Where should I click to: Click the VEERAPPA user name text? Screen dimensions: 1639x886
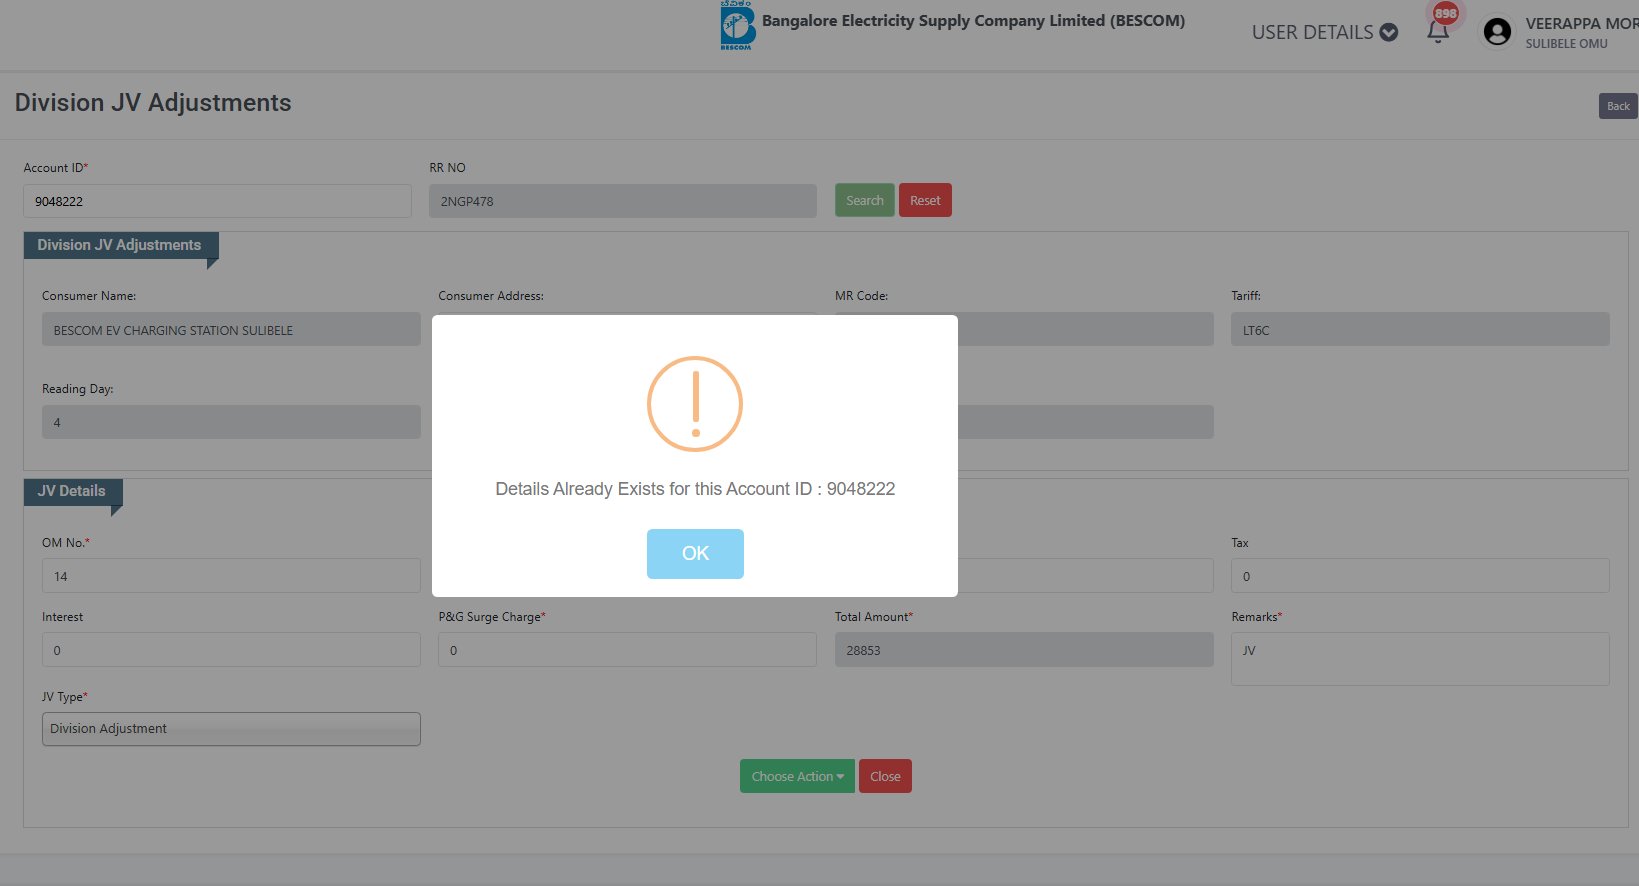pos(1582,23)
